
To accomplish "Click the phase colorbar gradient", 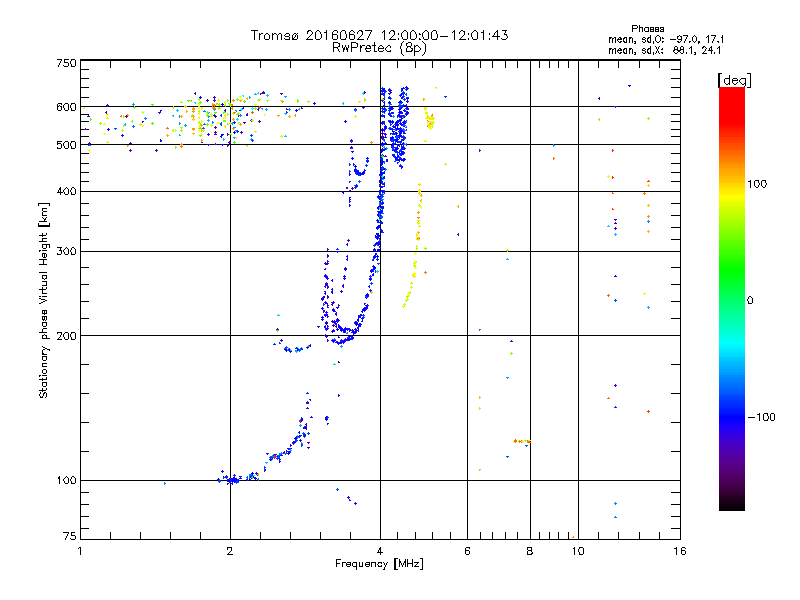I will (x=732, y=299).
